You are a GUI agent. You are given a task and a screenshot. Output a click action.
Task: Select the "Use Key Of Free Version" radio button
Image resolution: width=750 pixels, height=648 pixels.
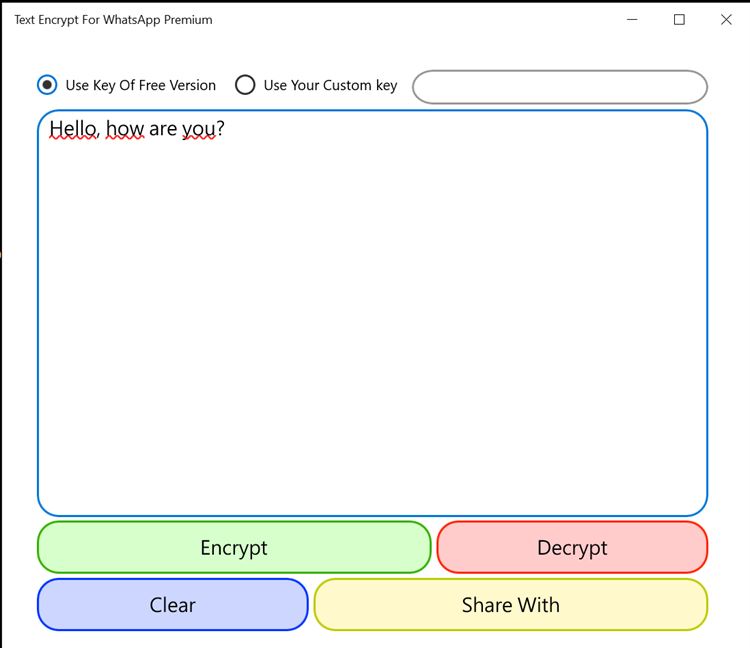pos(47,85)
